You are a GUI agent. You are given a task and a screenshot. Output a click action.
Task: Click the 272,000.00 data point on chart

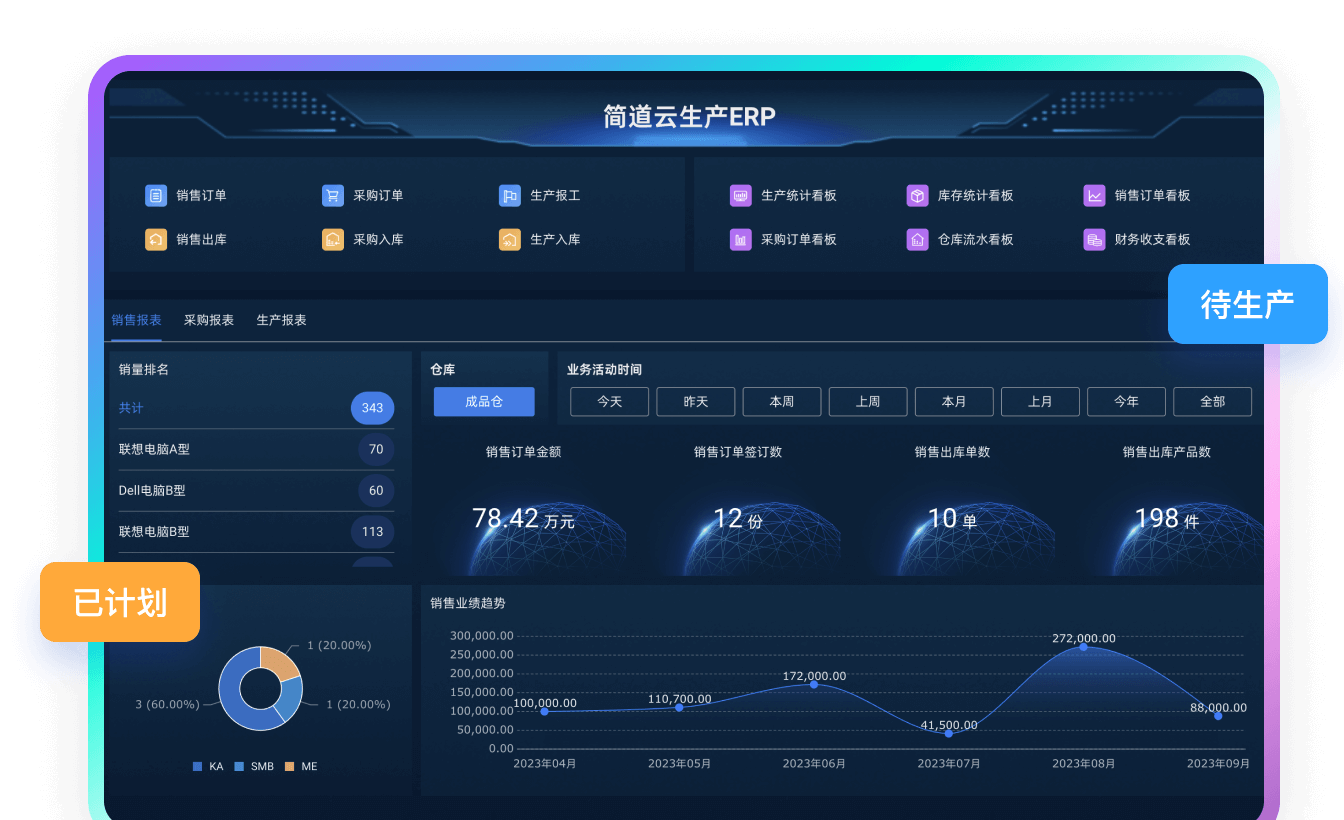(1083, 647)
